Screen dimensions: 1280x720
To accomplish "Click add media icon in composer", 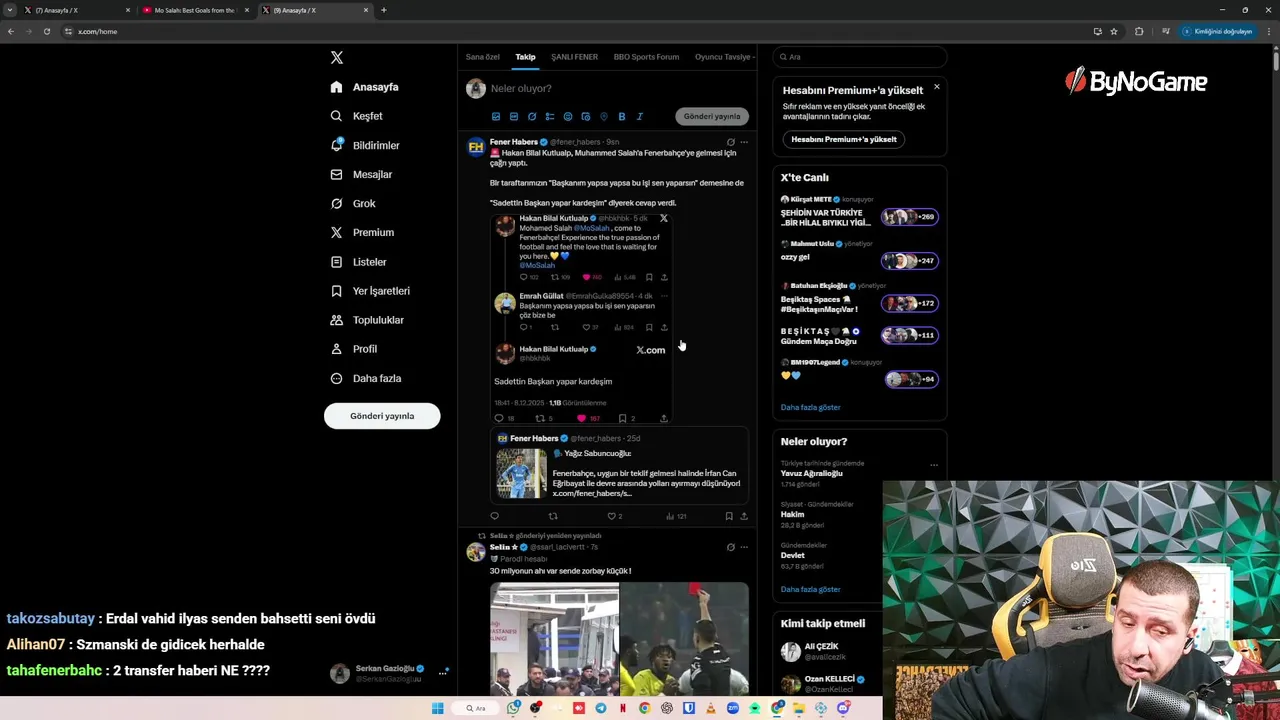I will pos(496,117).
